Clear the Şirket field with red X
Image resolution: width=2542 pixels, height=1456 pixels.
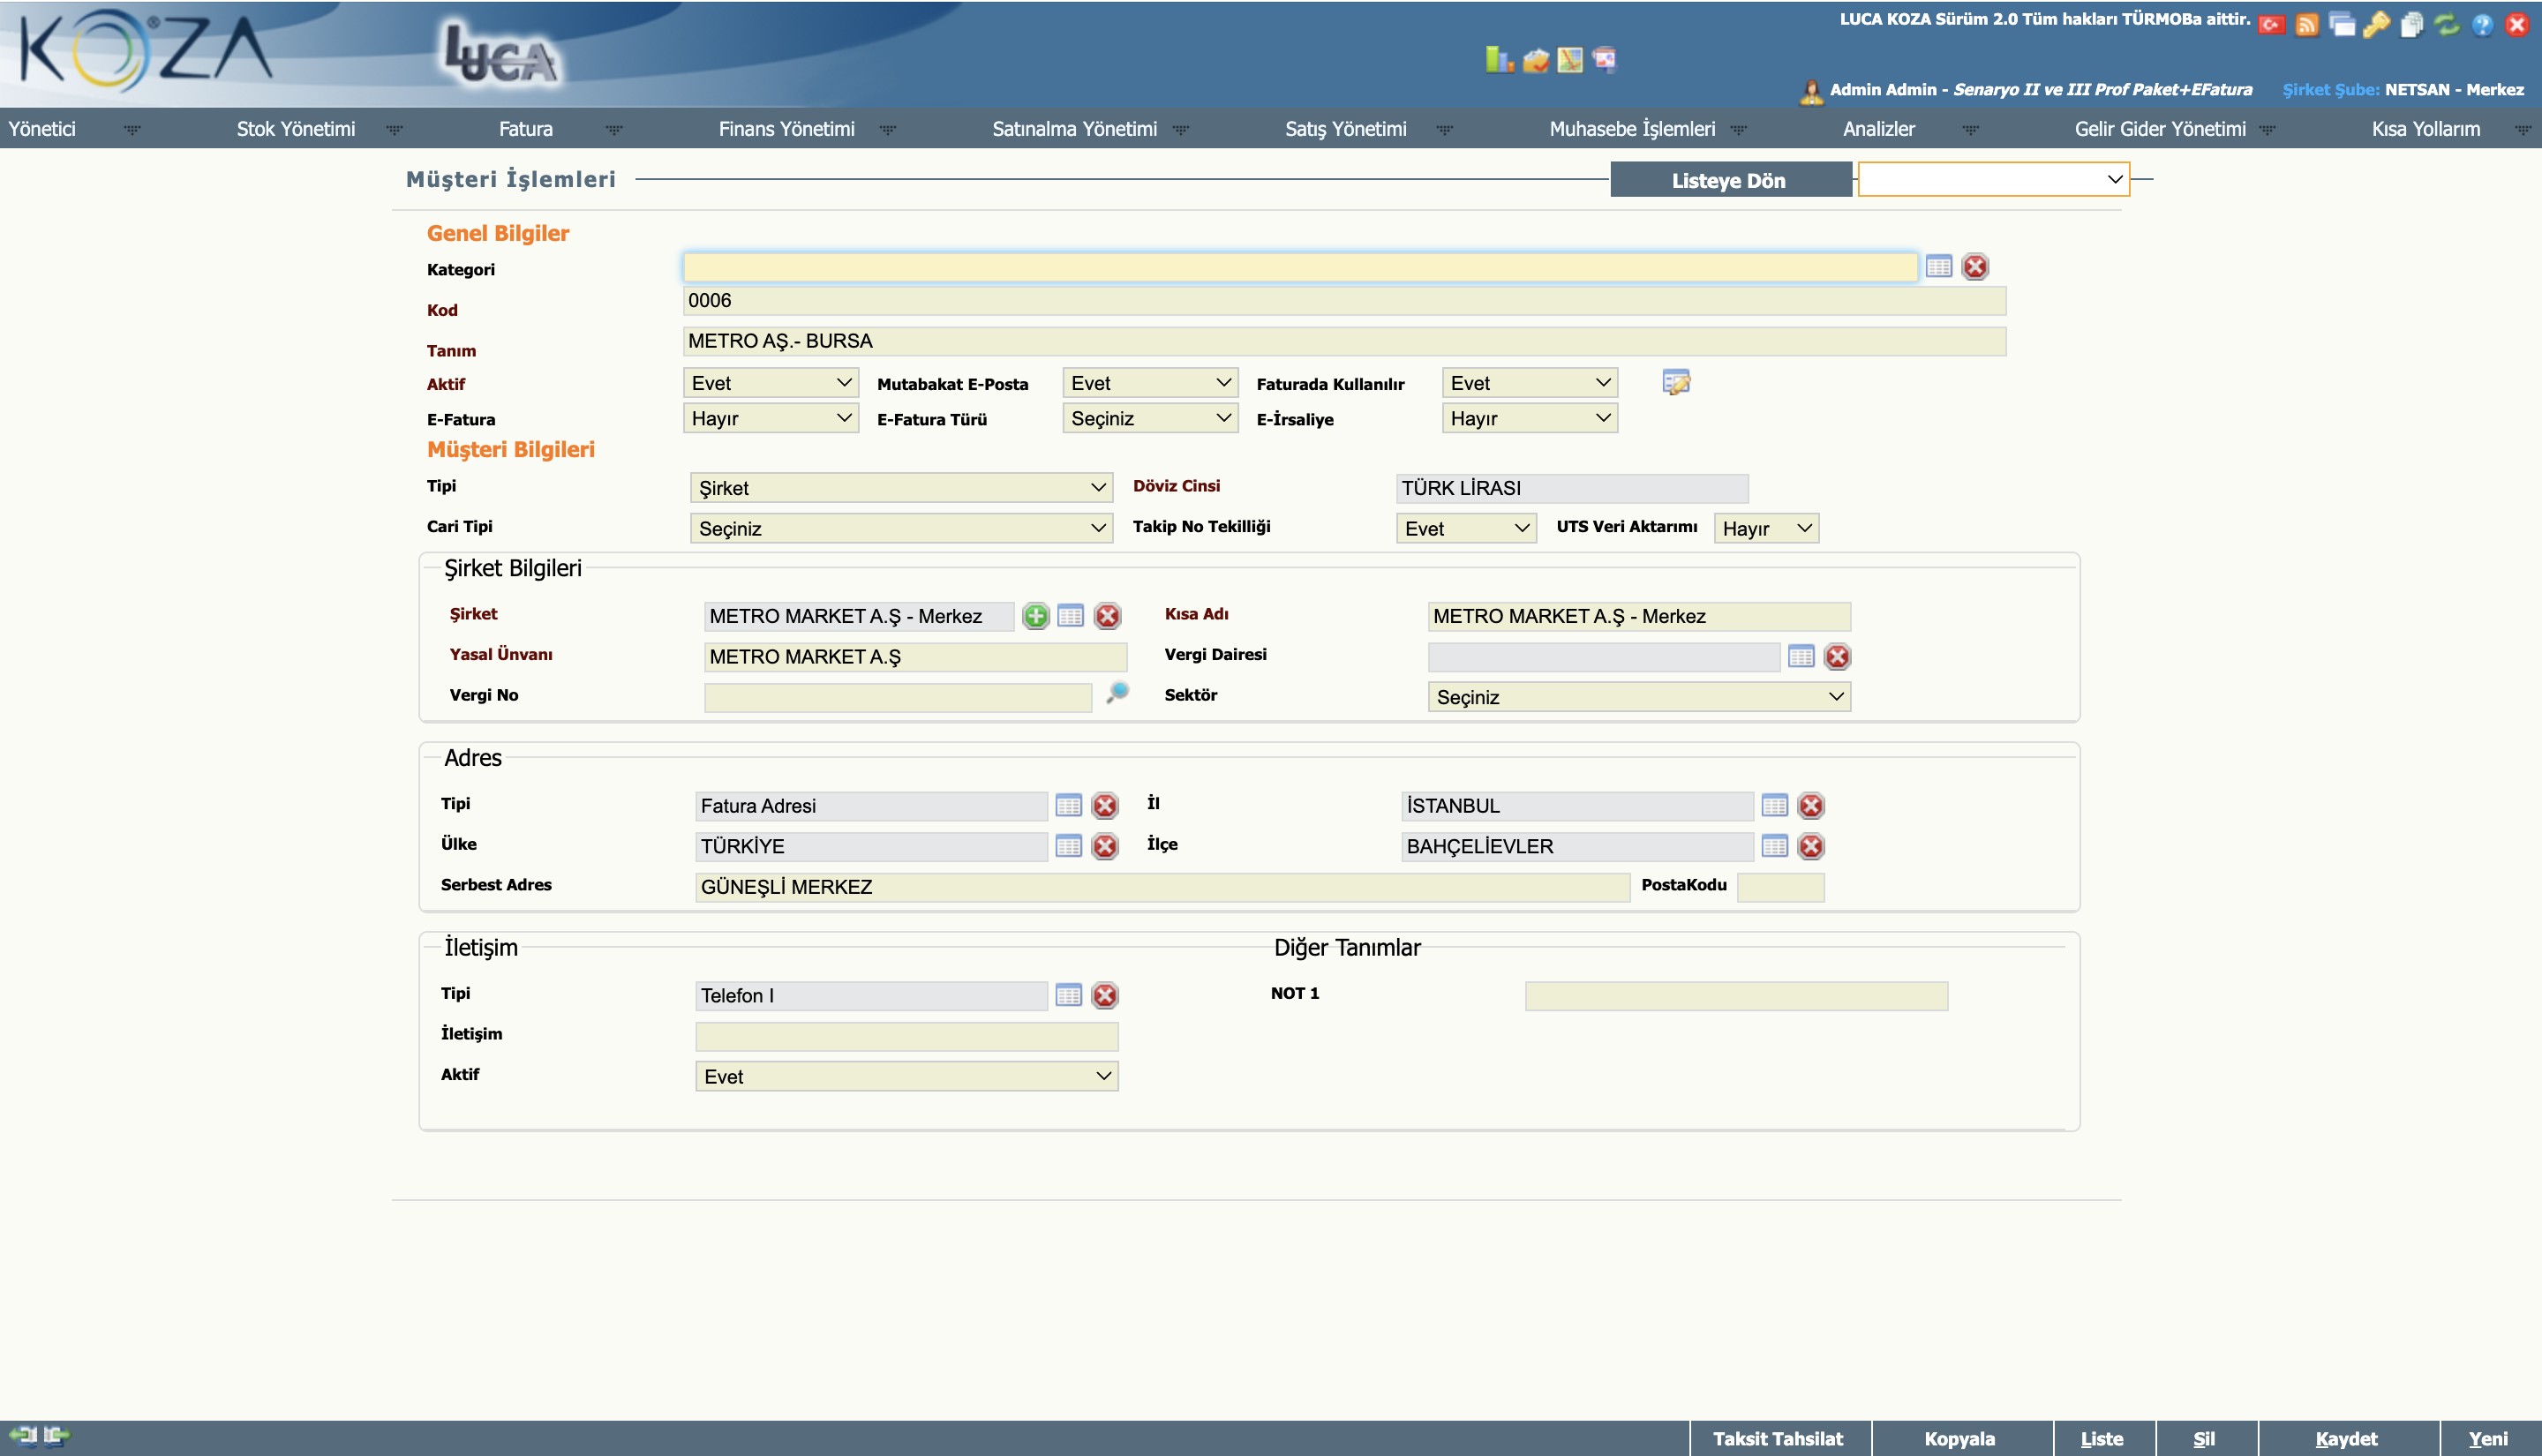tap(1107, 616)
